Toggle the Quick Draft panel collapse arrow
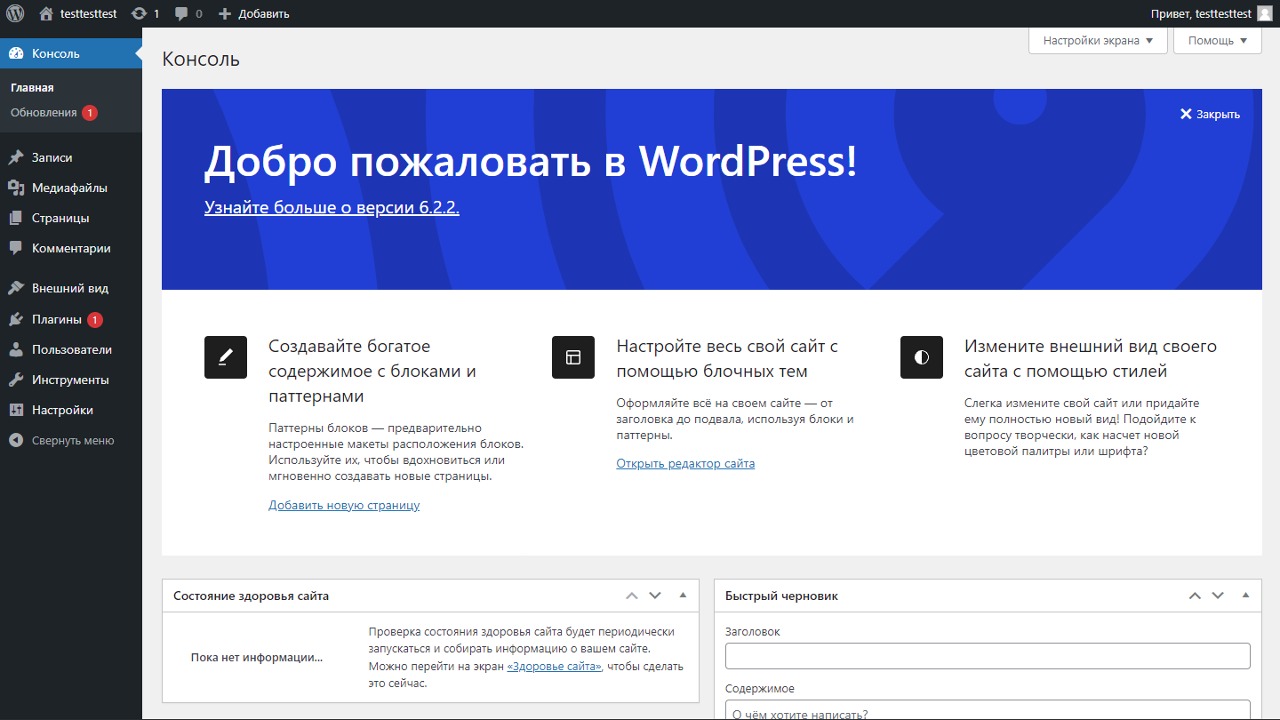The height and width of the screenshot is (720, 1280). click(1245, 595)
